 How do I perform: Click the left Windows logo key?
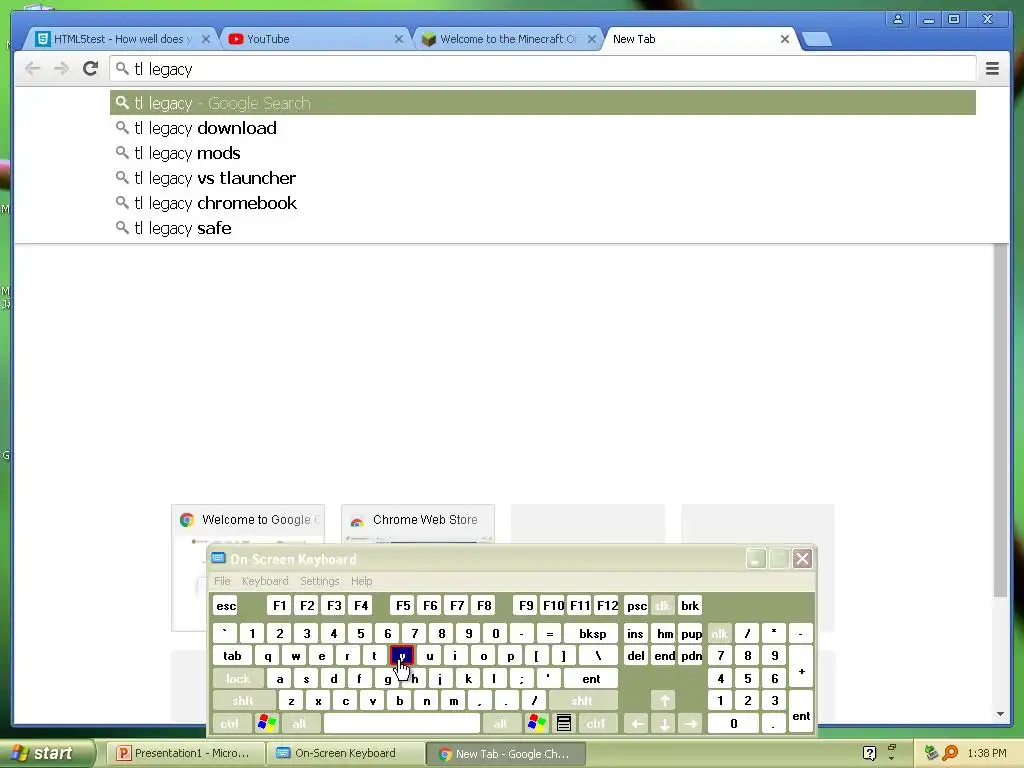(267, 724)
